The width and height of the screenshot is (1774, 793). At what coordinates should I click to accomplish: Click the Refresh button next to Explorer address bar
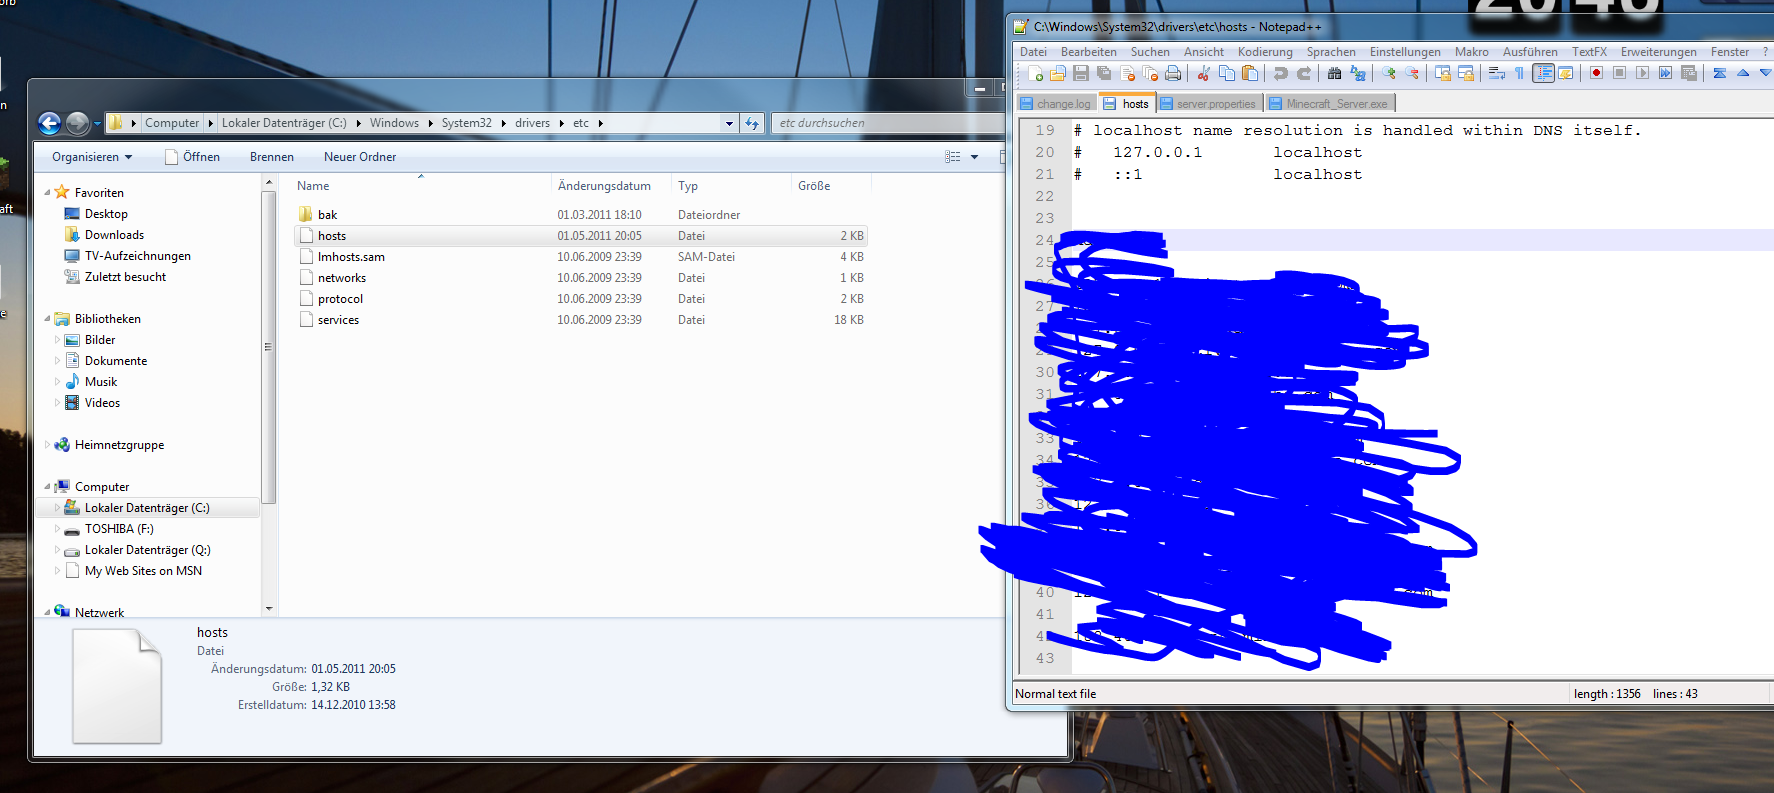point(753,123)
